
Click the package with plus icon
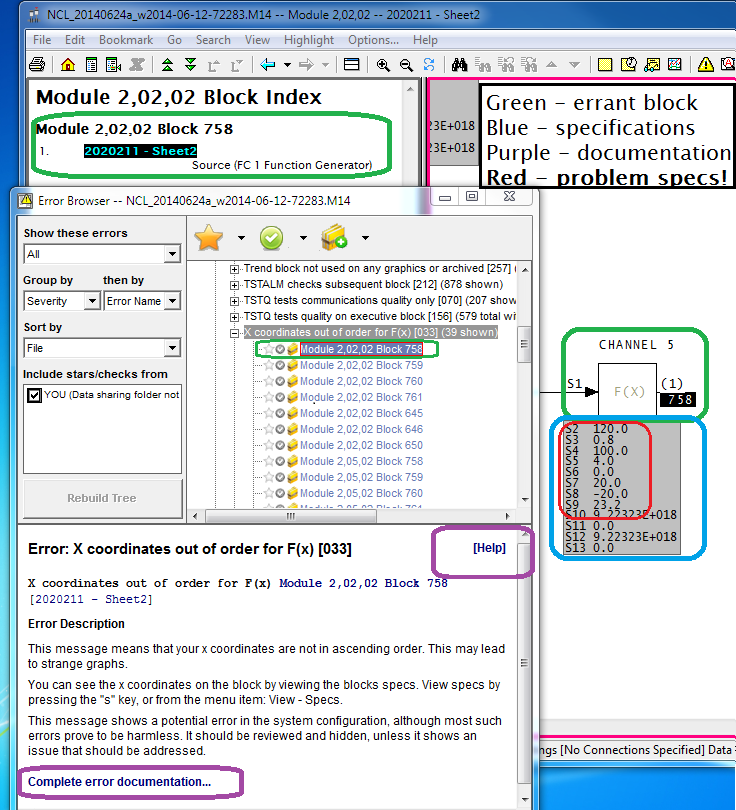334,238
